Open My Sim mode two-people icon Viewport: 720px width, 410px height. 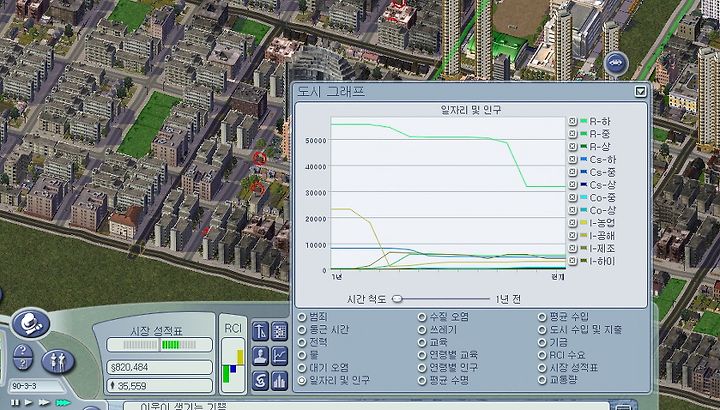tap(58, 361)
